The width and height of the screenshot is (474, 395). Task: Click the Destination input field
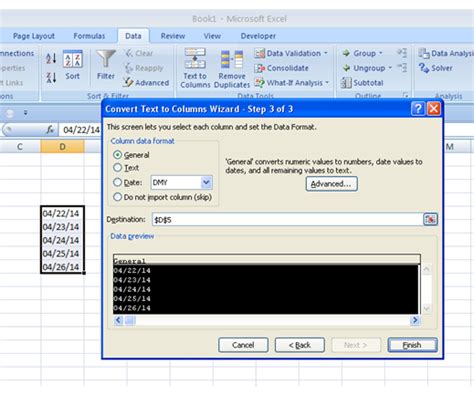(287, 220)
